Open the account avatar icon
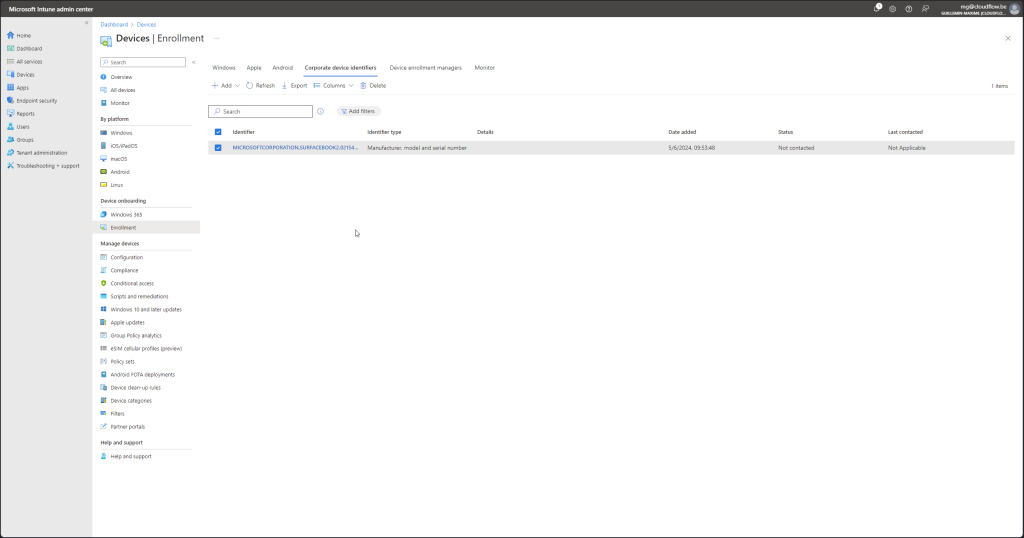Viewport: 1024px width, 538px height. pyautogui.click(x=1014, y=8)
